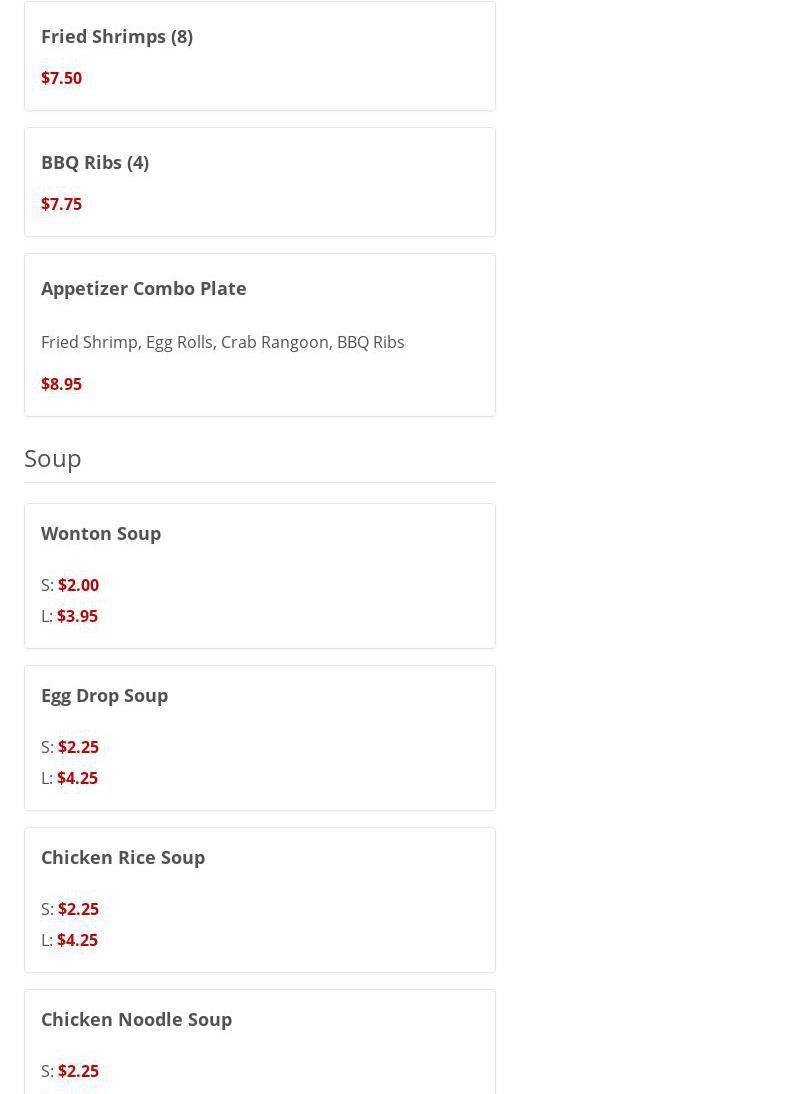Choose small Chicken Noodle Soup price
This screenshot has width=785, height=1094.
click(x=78, y=1071)
